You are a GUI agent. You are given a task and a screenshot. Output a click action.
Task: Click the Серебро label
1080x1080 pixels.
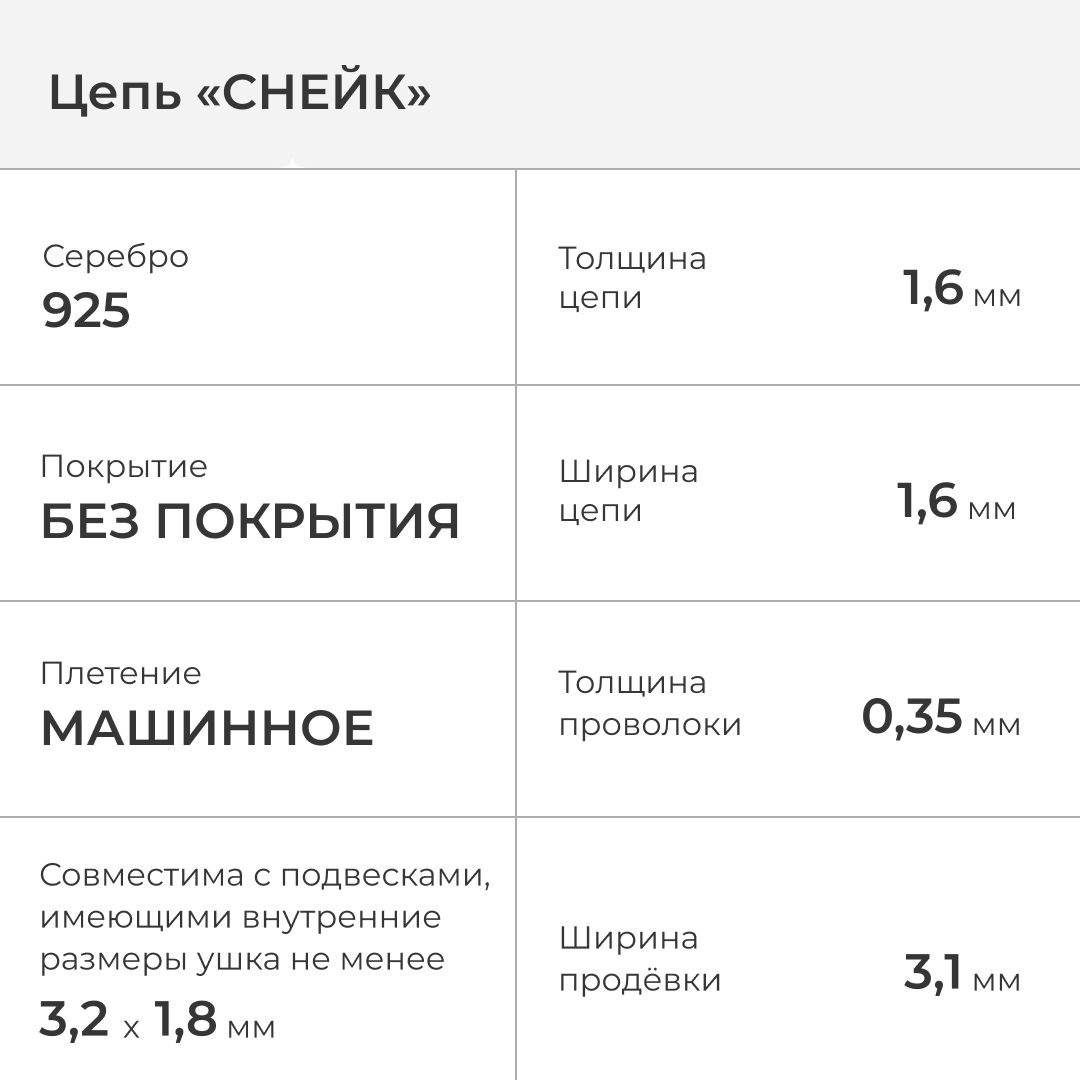click(115, 256)
